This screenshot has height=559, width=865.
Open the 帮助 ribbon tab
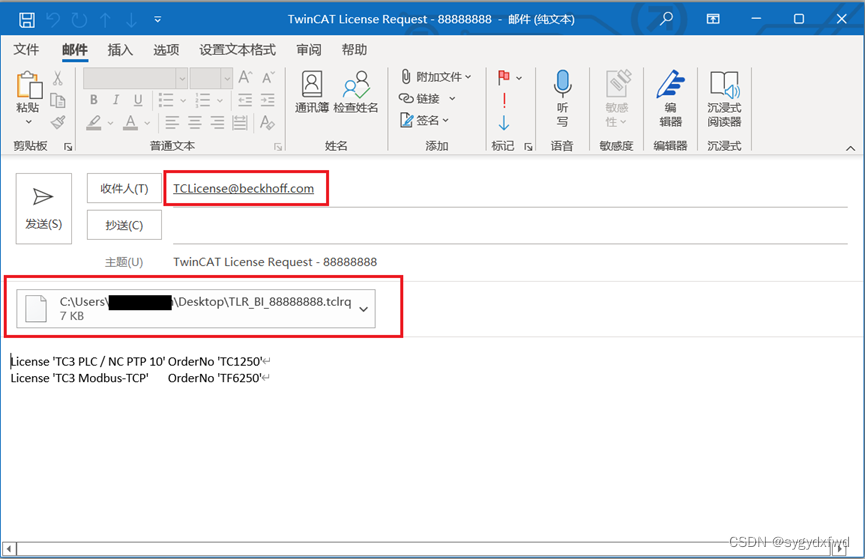(354, 50)
